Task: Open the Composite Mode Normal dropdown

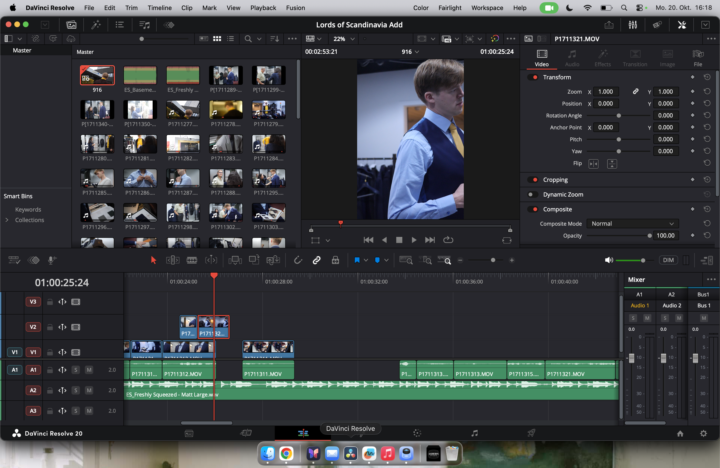Action: pos(632,224)
